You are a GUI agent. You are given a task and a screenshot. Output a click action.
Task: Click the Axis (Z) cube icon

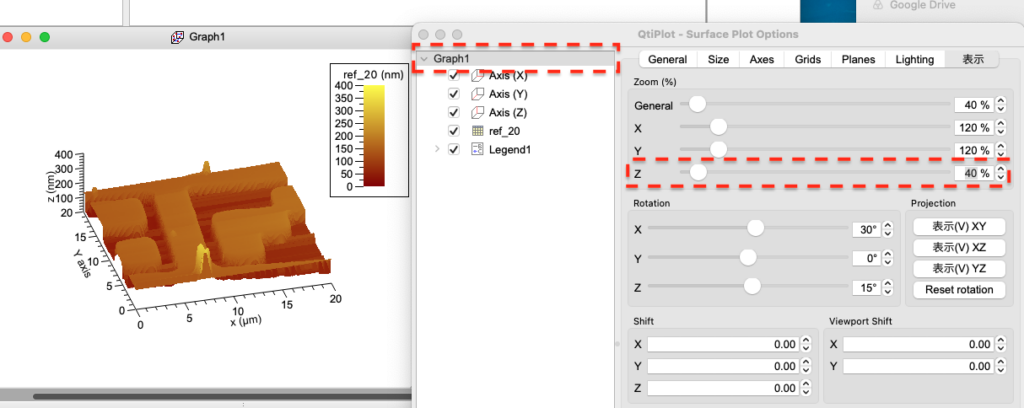[x=477, y=112]
